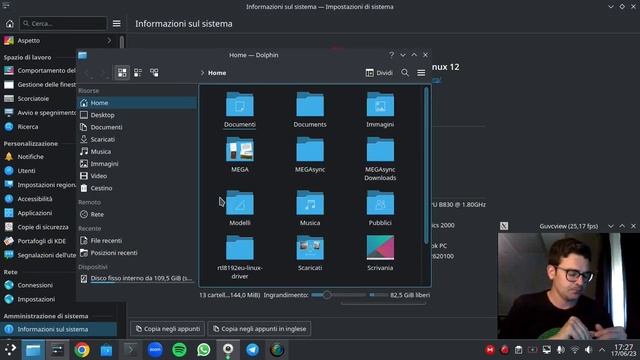Viewport: 640px width, 360px height.
Task: Open System Settings hamburger menu
Action: (117, 24)
